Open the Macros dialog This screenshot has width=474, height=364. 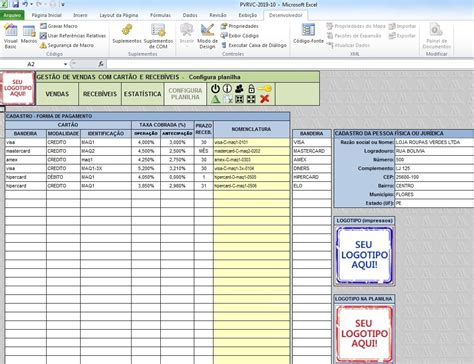pyautogui.click(x=29, y=35)
